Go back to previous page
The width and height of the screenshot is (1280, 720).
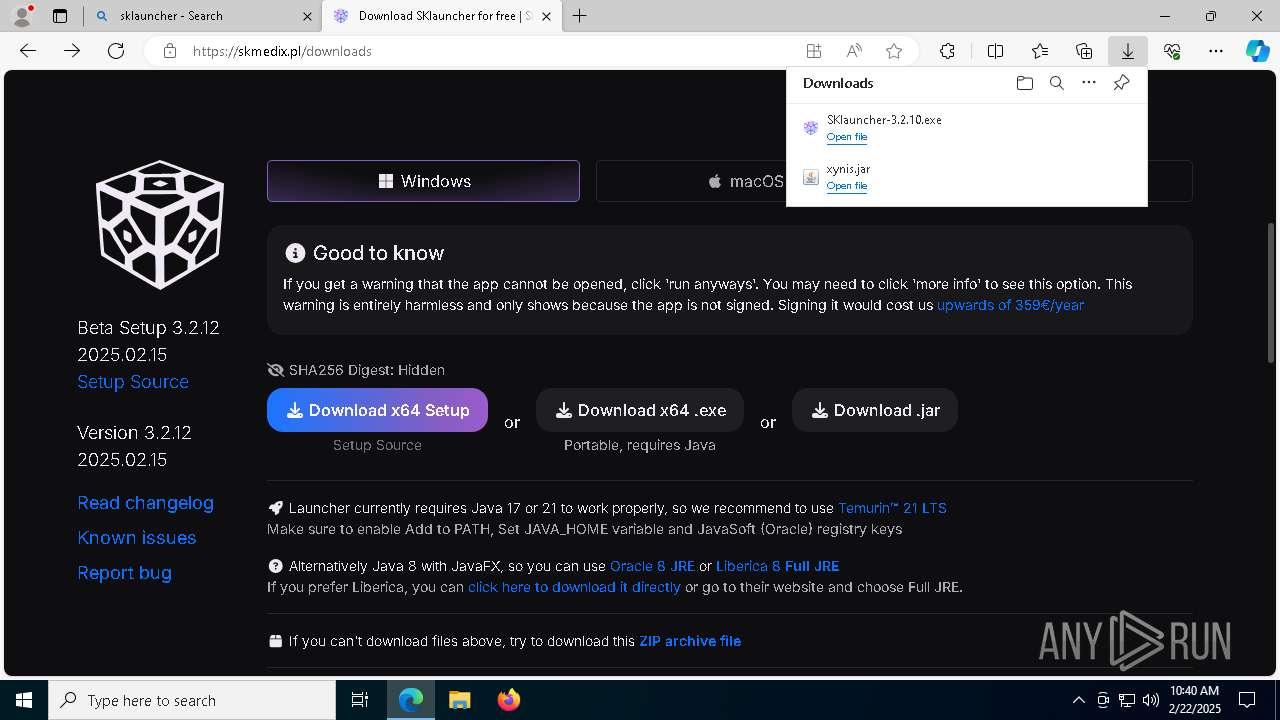[x=28, y=51]
